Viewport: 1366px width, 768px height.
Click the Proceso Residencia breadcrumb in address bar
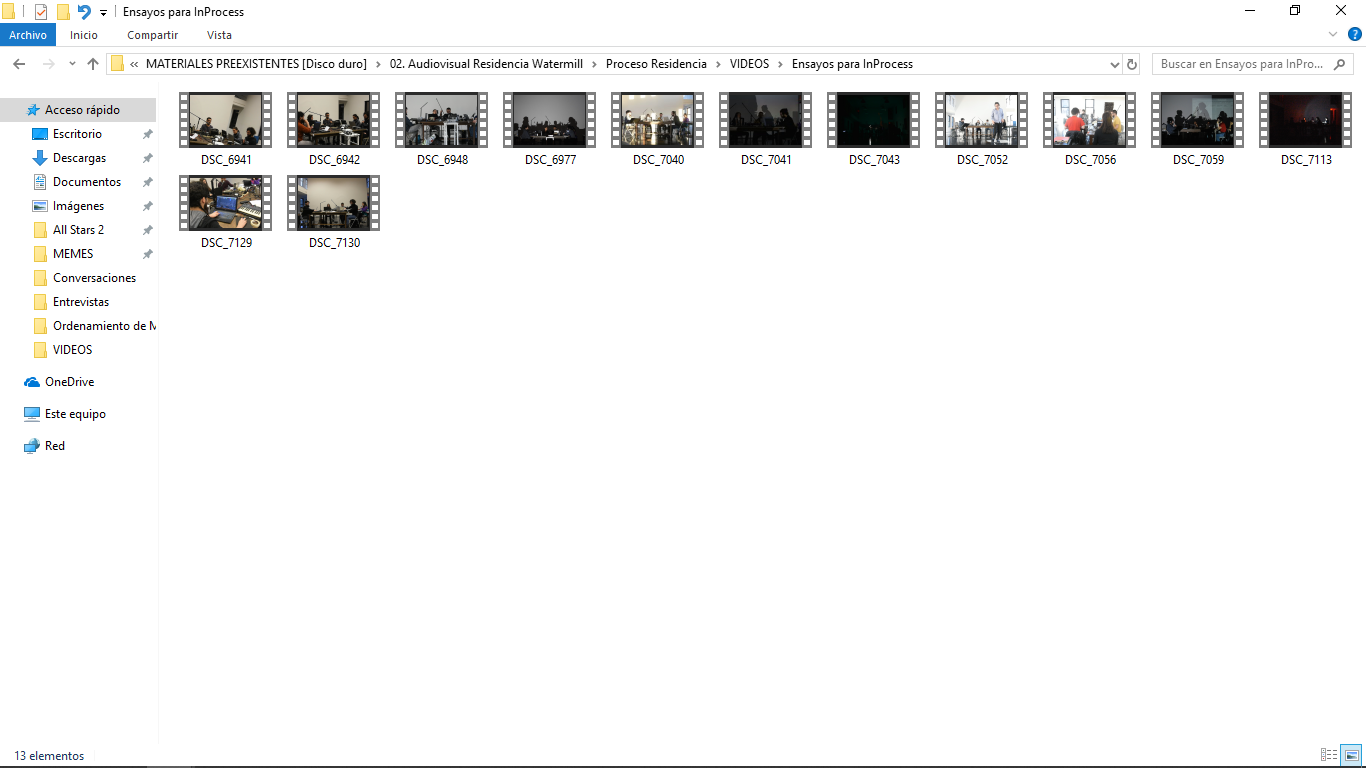point(656,64)
